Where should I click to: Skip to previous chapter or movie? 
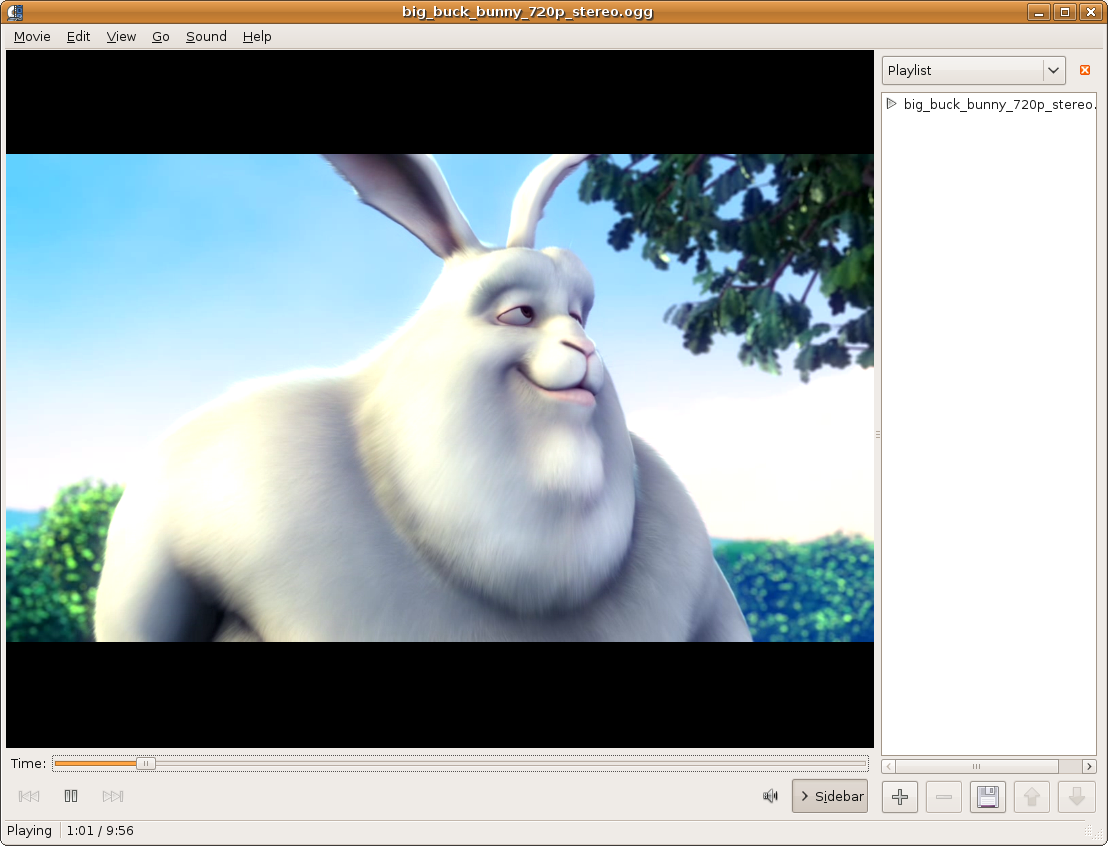[29, 797]
